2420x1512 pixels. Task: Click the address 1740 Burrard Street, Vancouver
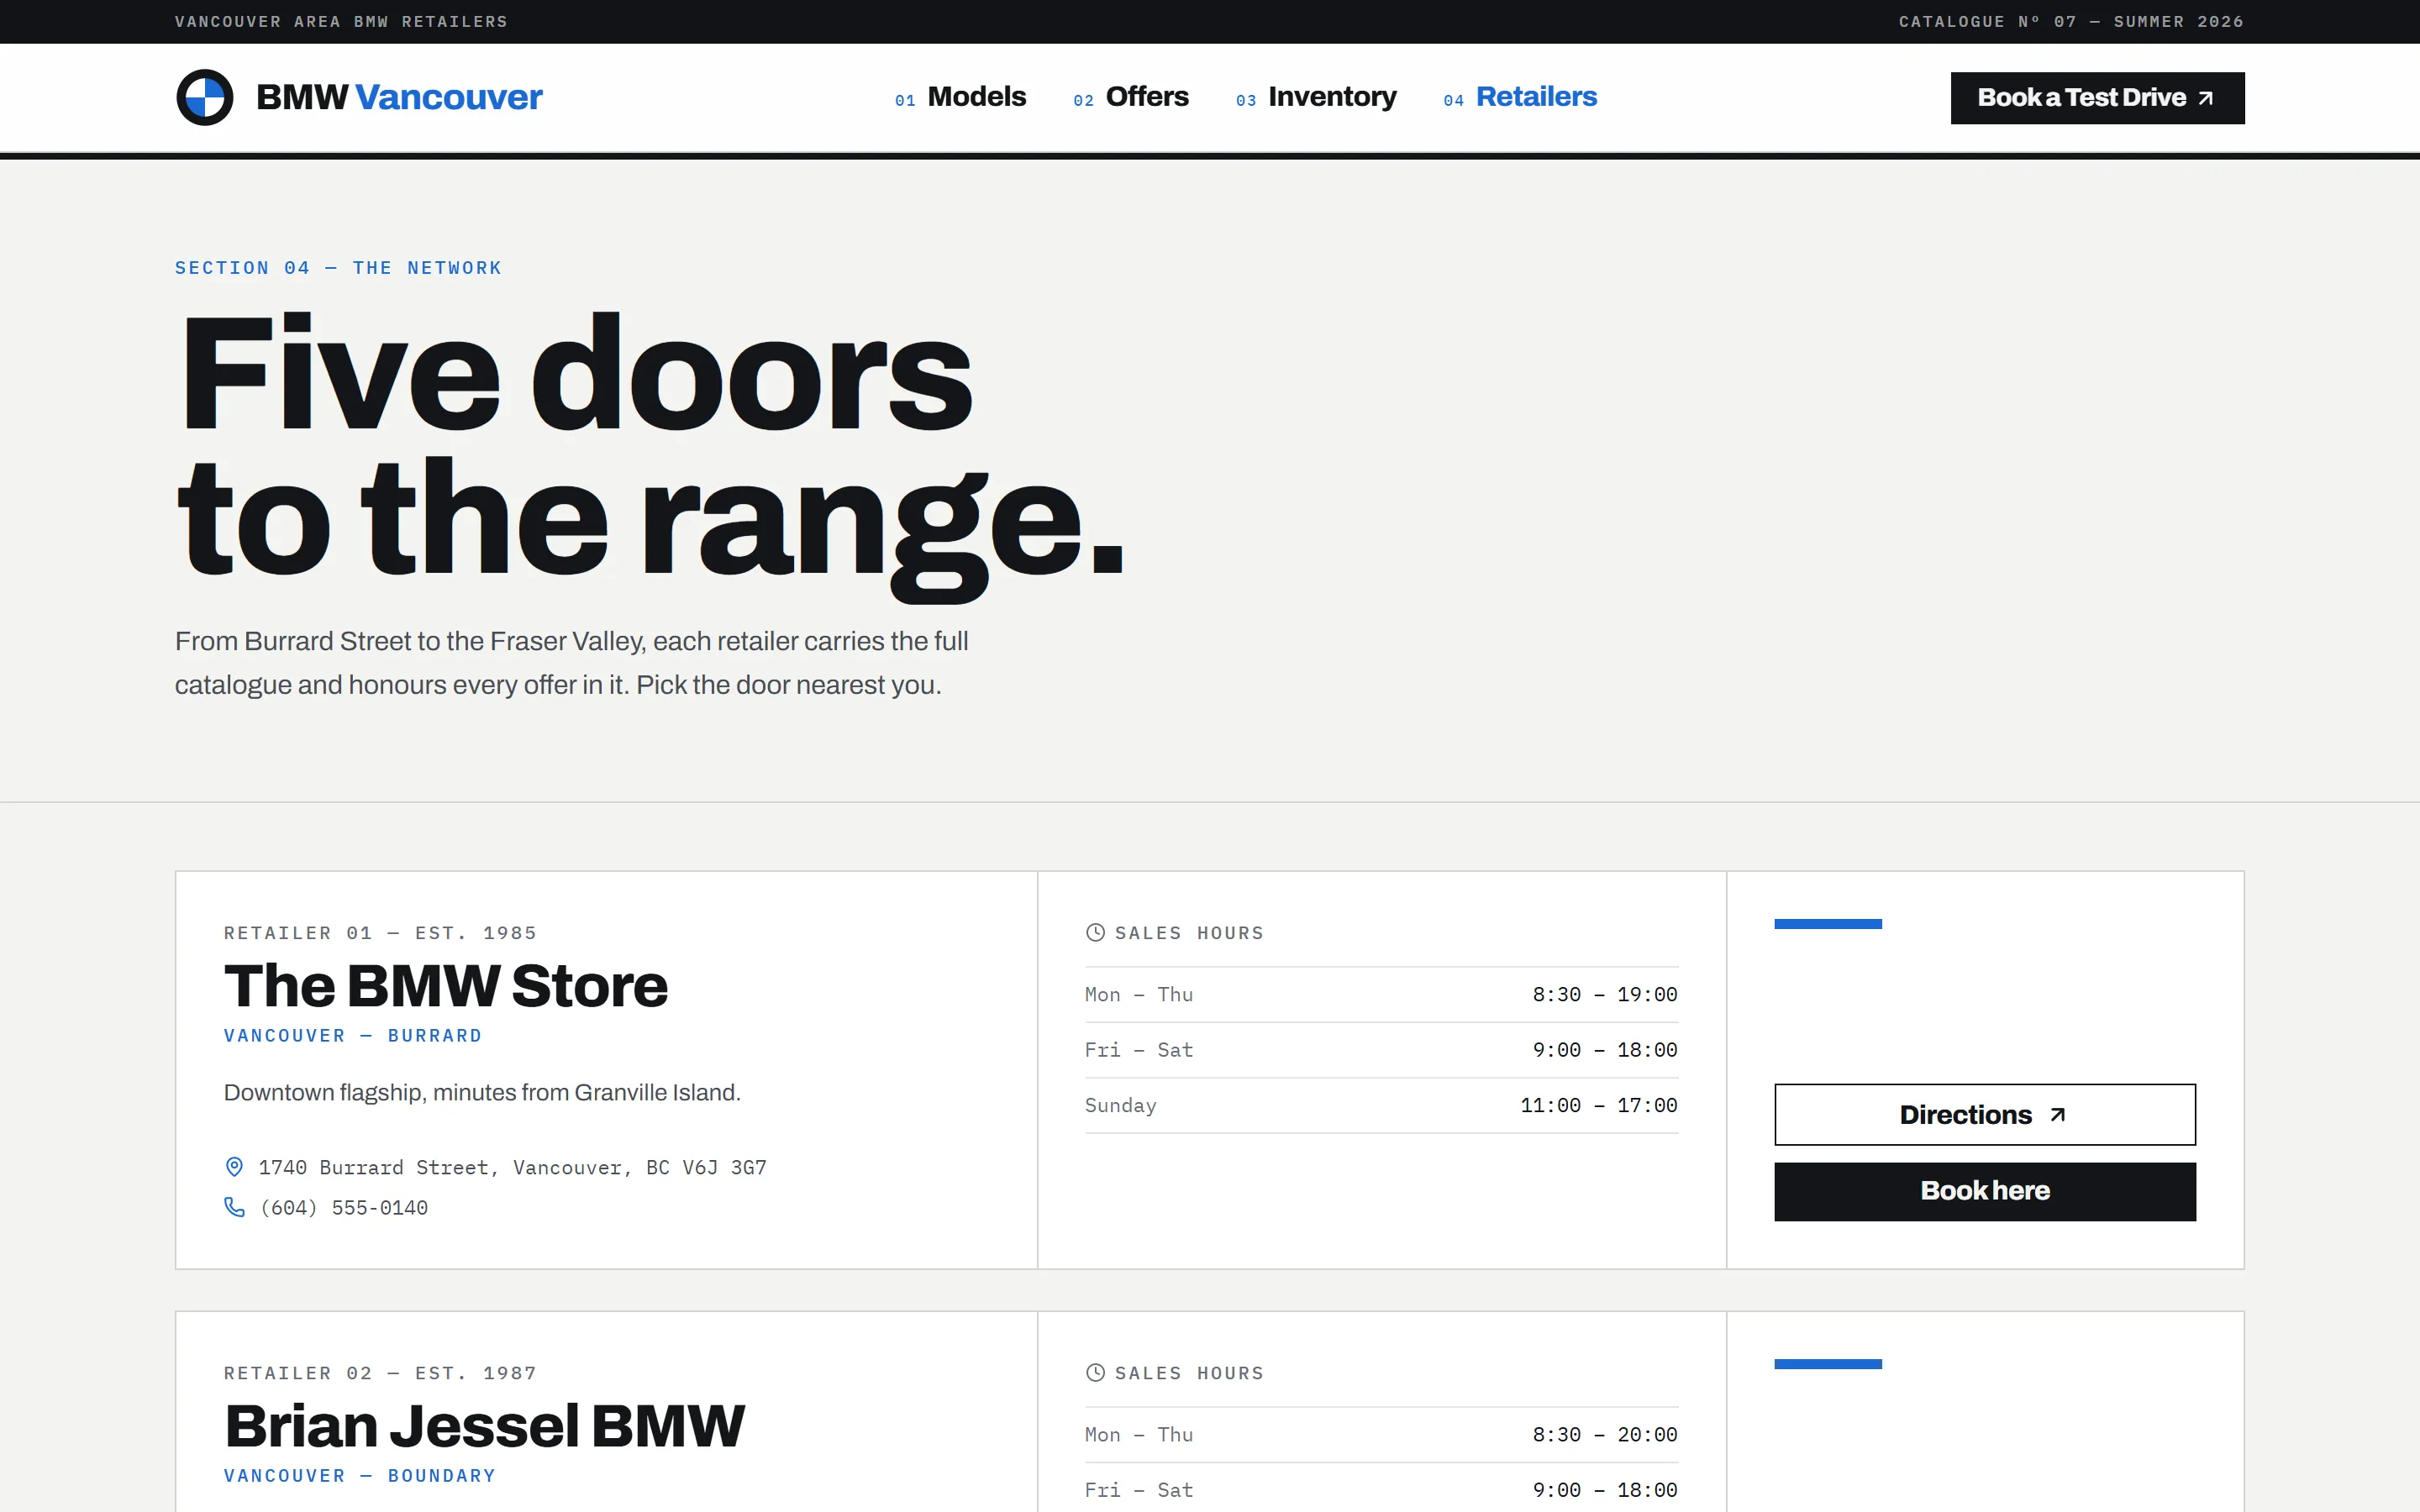tap(512, 1167)
